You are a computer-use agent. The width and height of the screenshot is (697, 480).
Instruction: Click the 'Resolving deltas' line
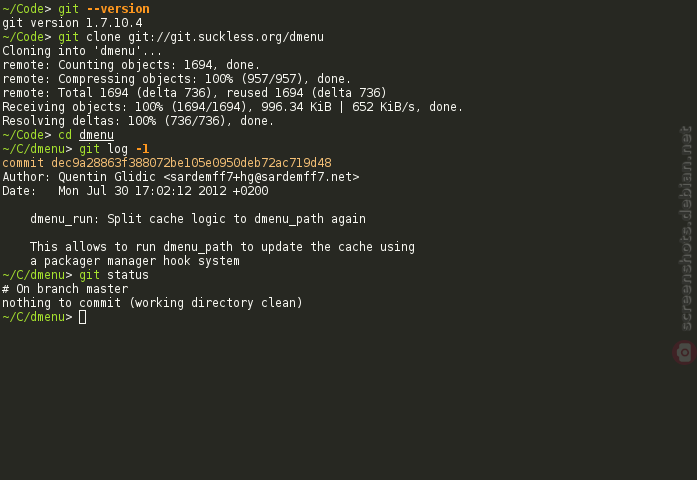coord(138,121)
